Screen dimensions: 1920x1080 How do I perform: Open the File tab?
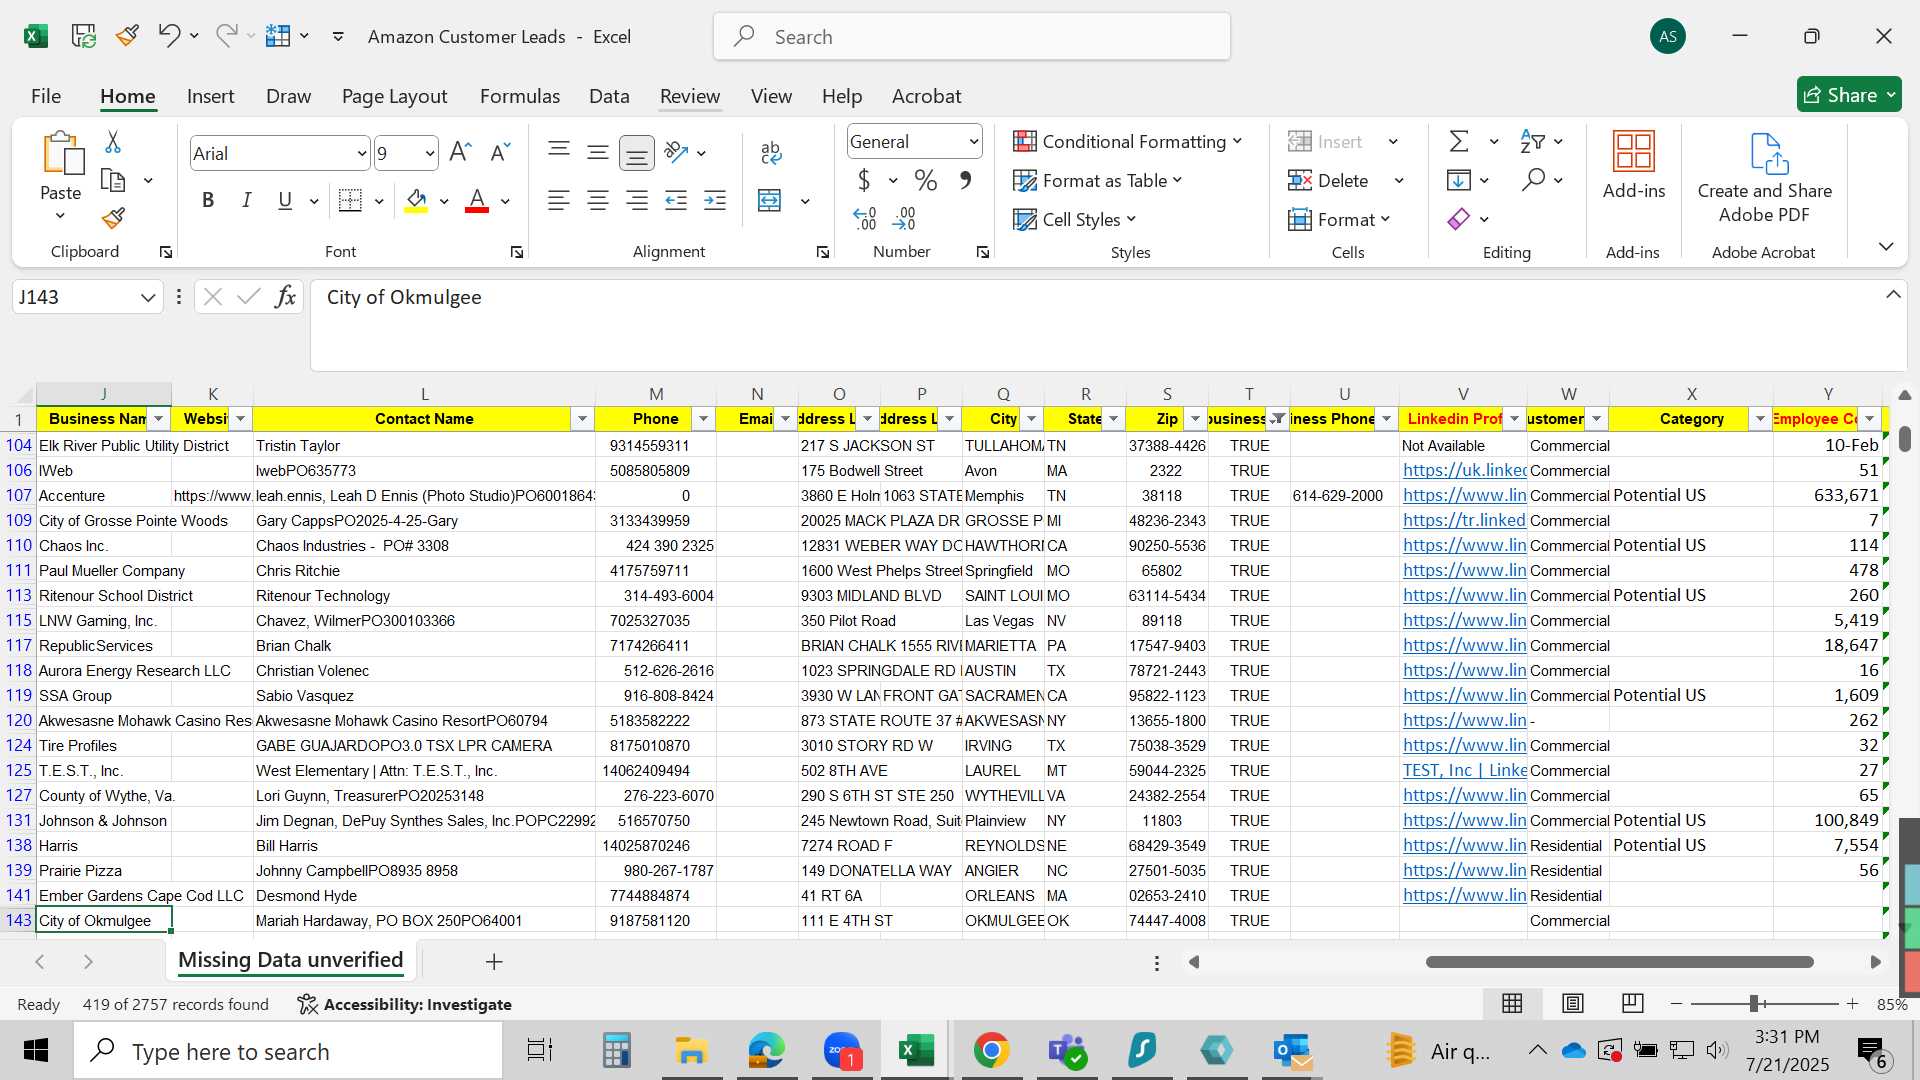[46, 96]
